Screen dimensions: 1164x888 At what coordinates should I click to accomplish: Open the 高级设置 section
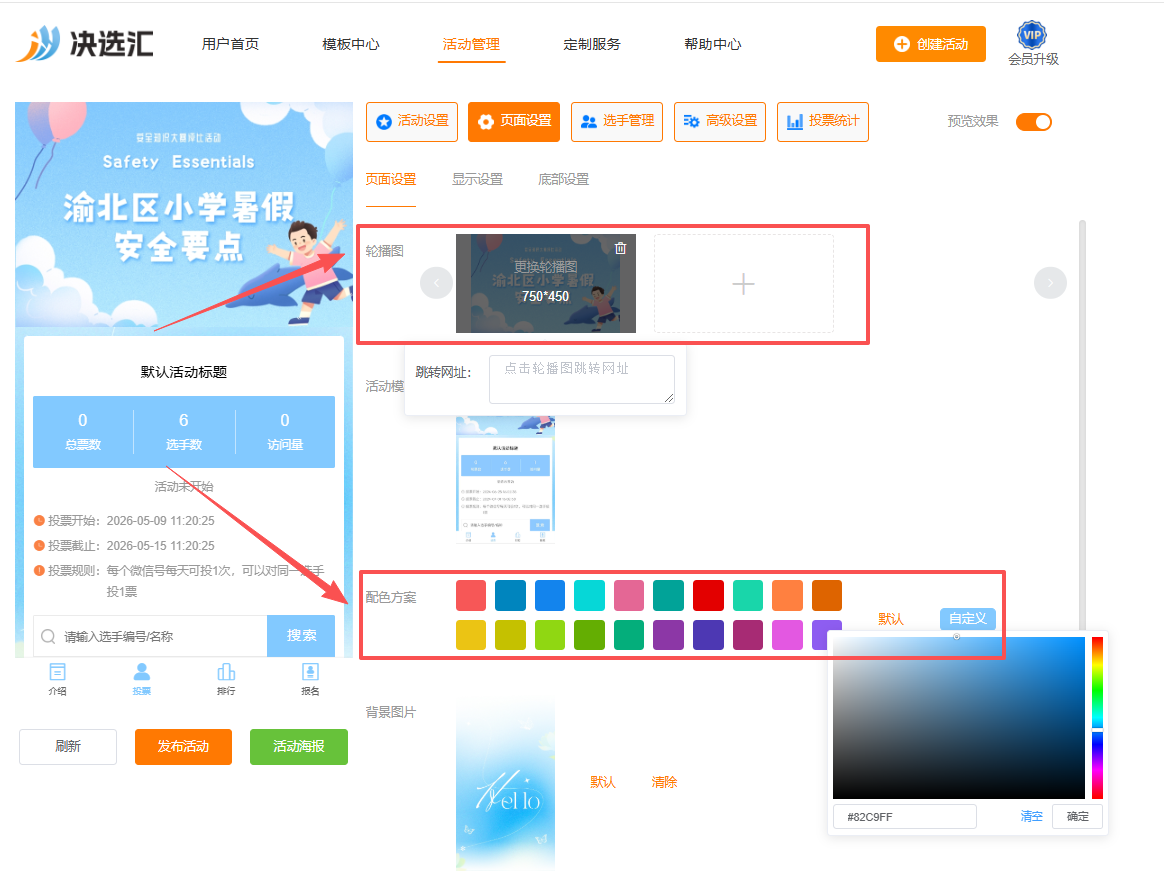point(720,122)
